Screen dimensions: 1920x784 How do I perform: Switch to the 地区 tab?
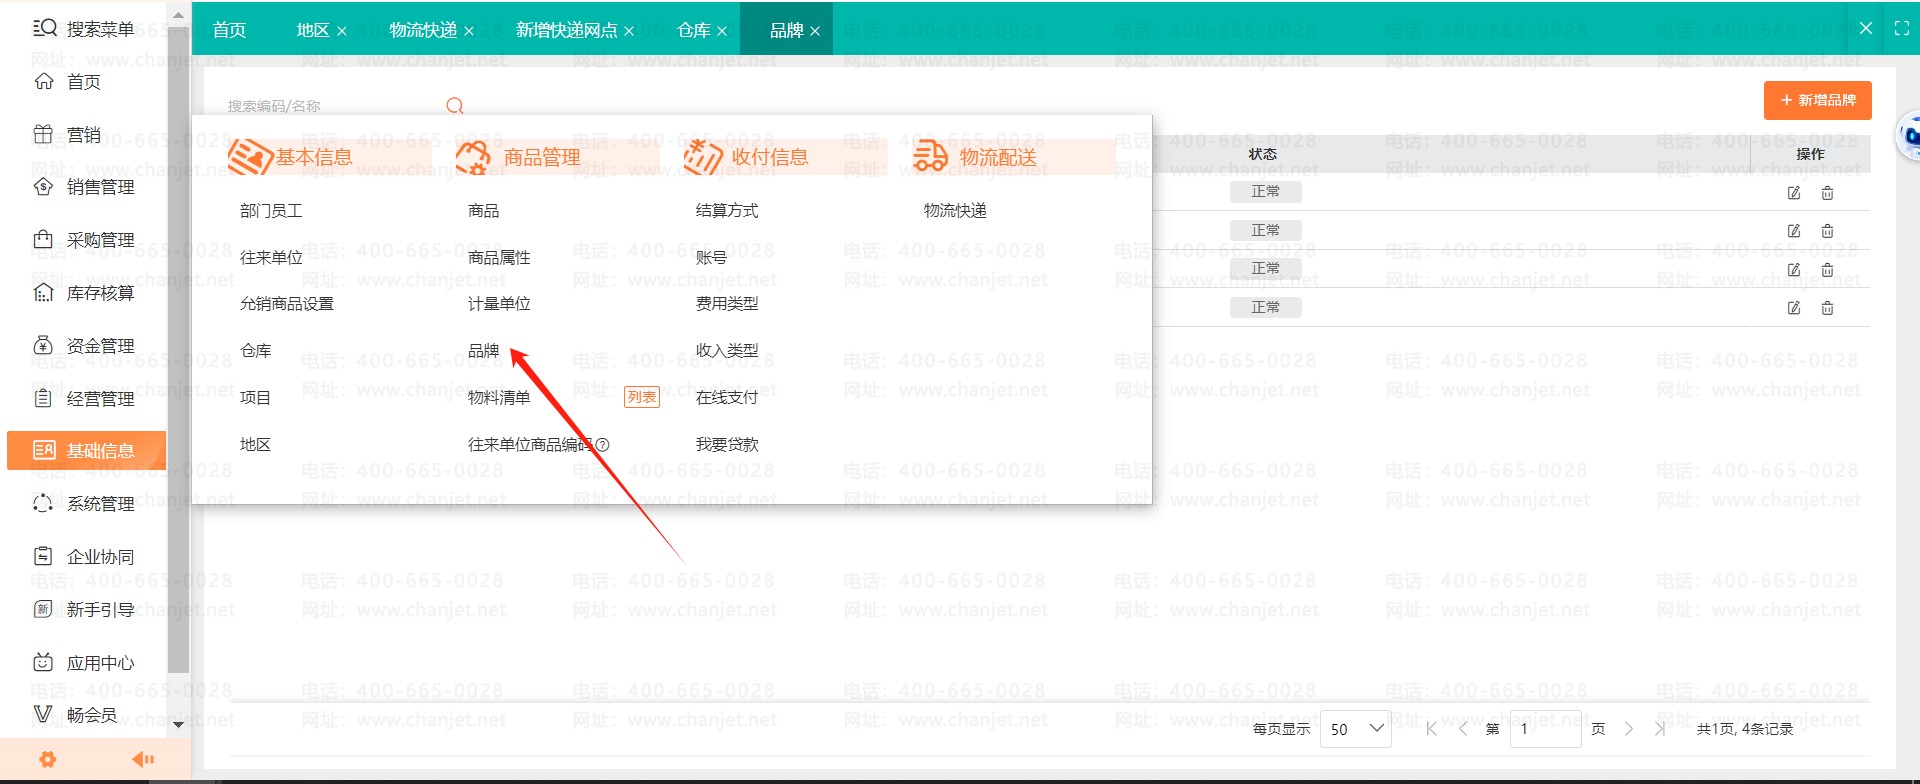point(313,30)
